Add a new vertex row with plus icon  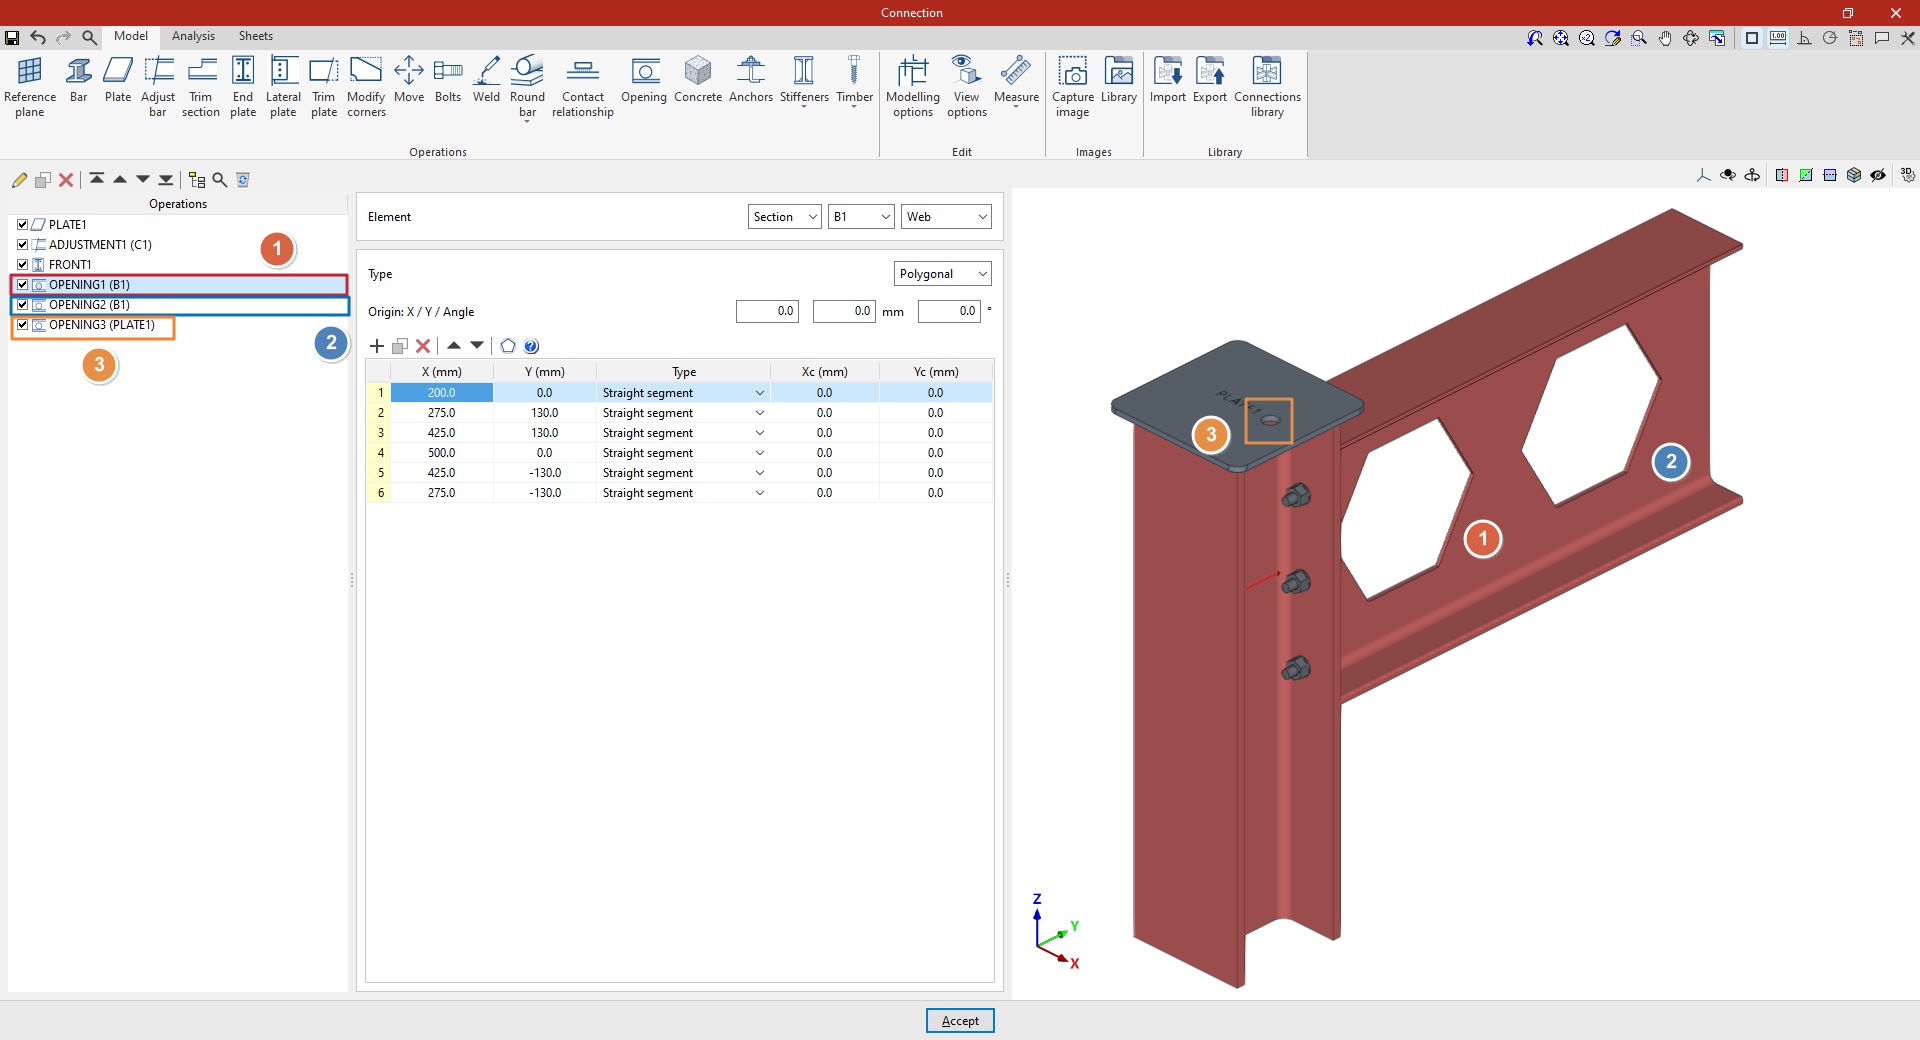377,346
